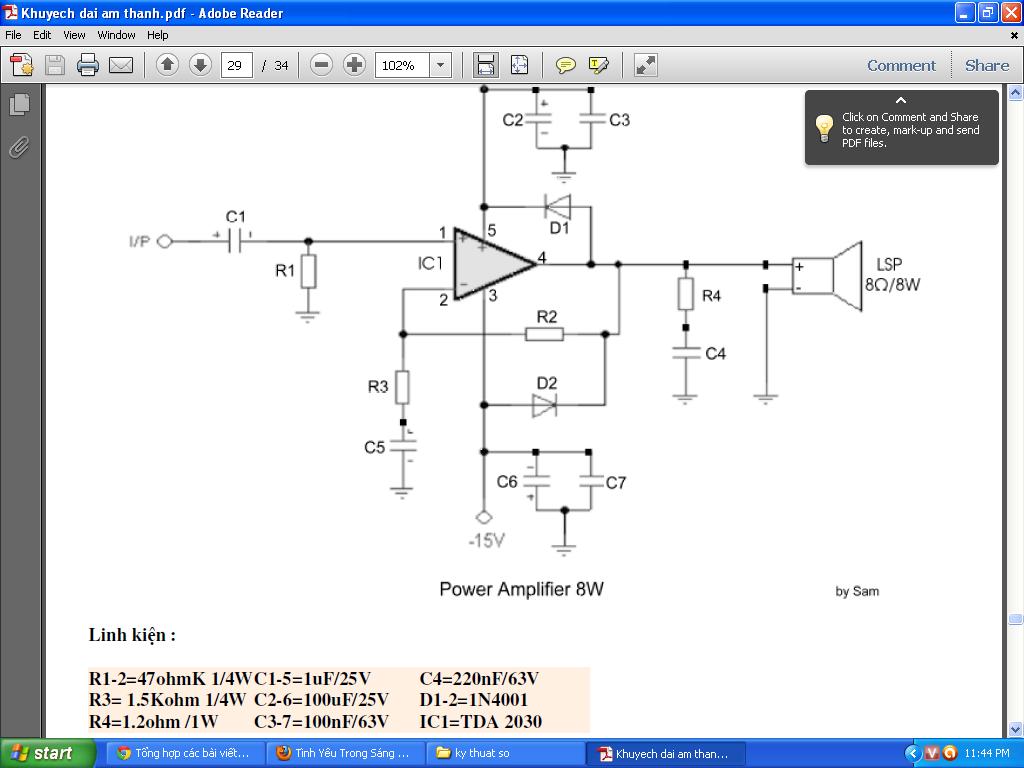Open the File menu

pos(13,35)
